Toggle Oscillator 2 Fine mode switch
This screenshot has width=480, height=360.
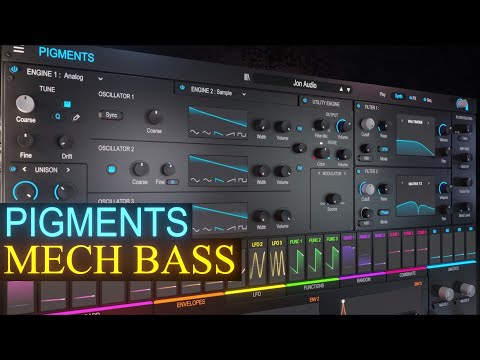click(172, 182)
